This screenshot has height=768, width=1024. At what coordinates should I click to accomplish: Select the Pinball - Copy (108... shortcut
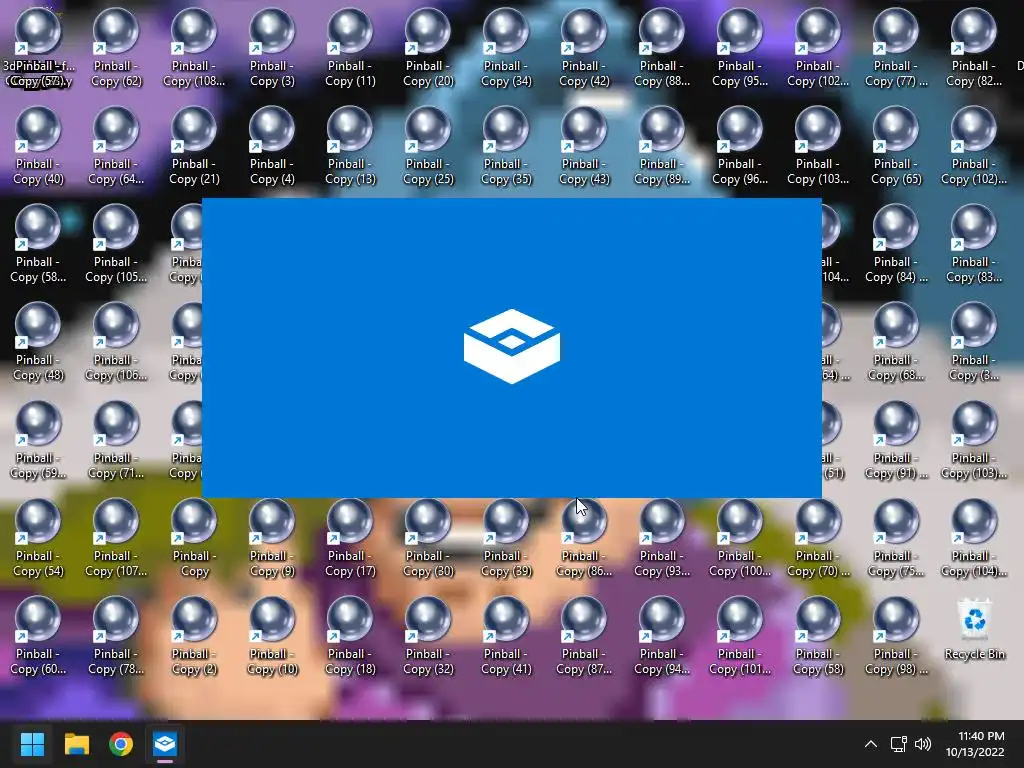(194, 48)
